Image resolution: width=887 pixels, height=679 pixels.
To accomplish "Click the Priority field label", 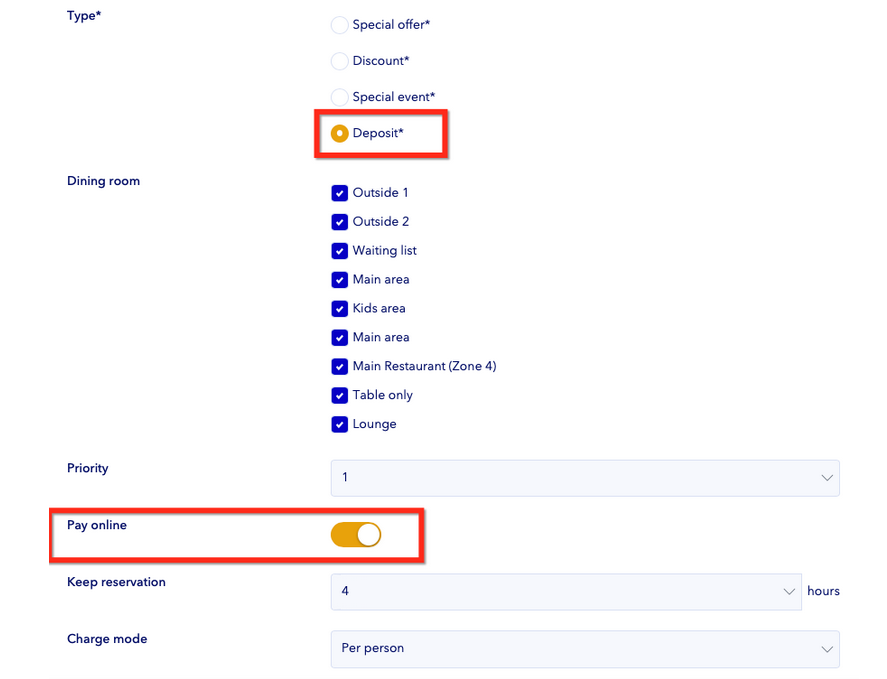I will pos(87,468).
